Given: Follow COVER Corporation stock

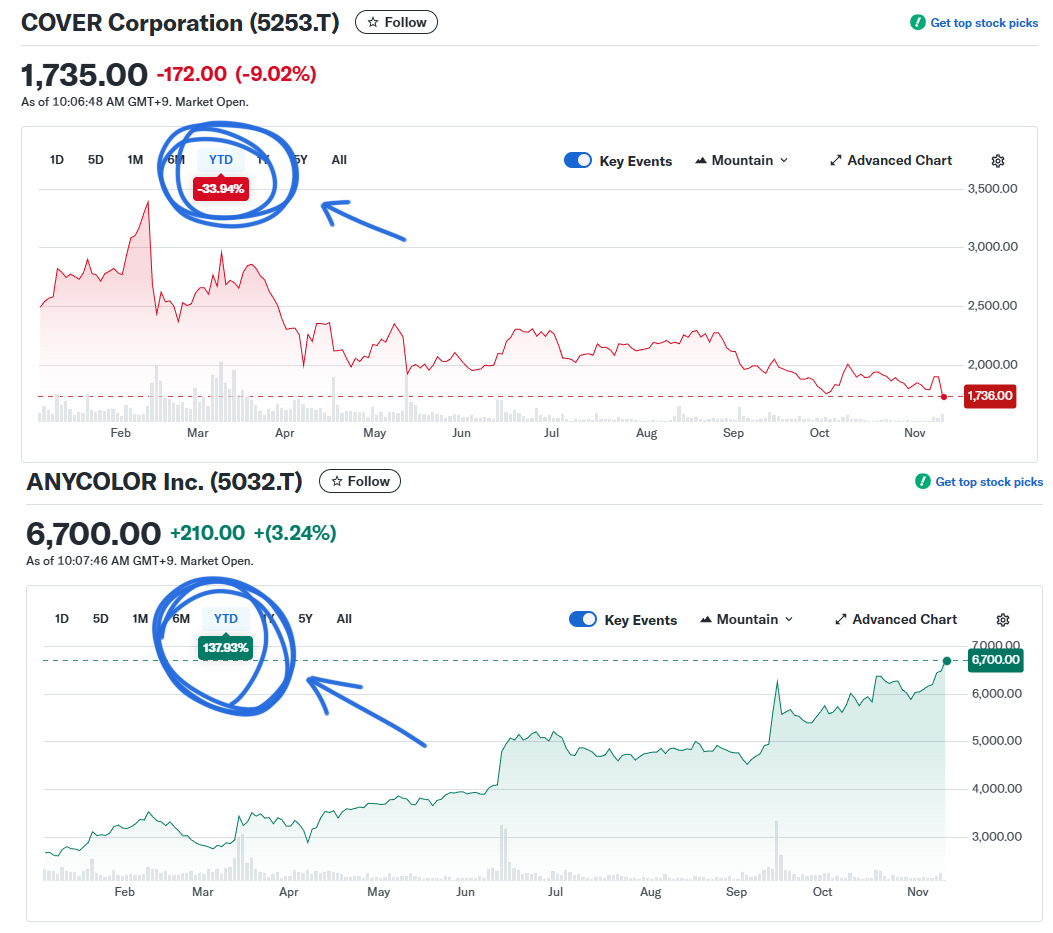Looking at the screenshot, I should [x=396, y=22].
